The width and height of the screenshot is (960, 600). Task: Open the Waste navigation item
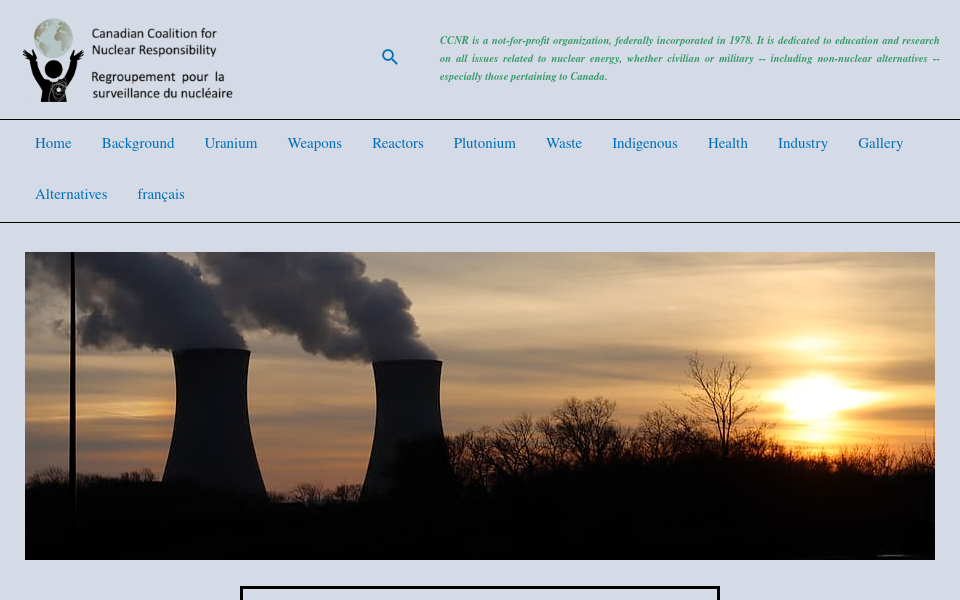tap(564, 143)
